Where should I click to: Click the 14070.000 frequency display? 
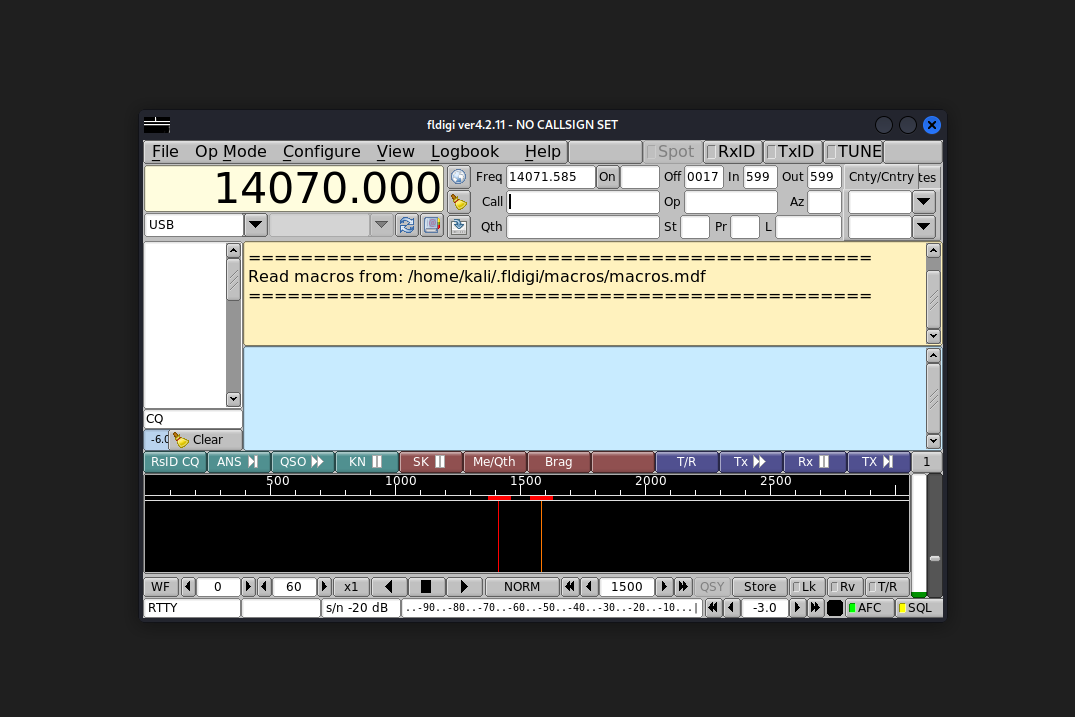point(294,188)
